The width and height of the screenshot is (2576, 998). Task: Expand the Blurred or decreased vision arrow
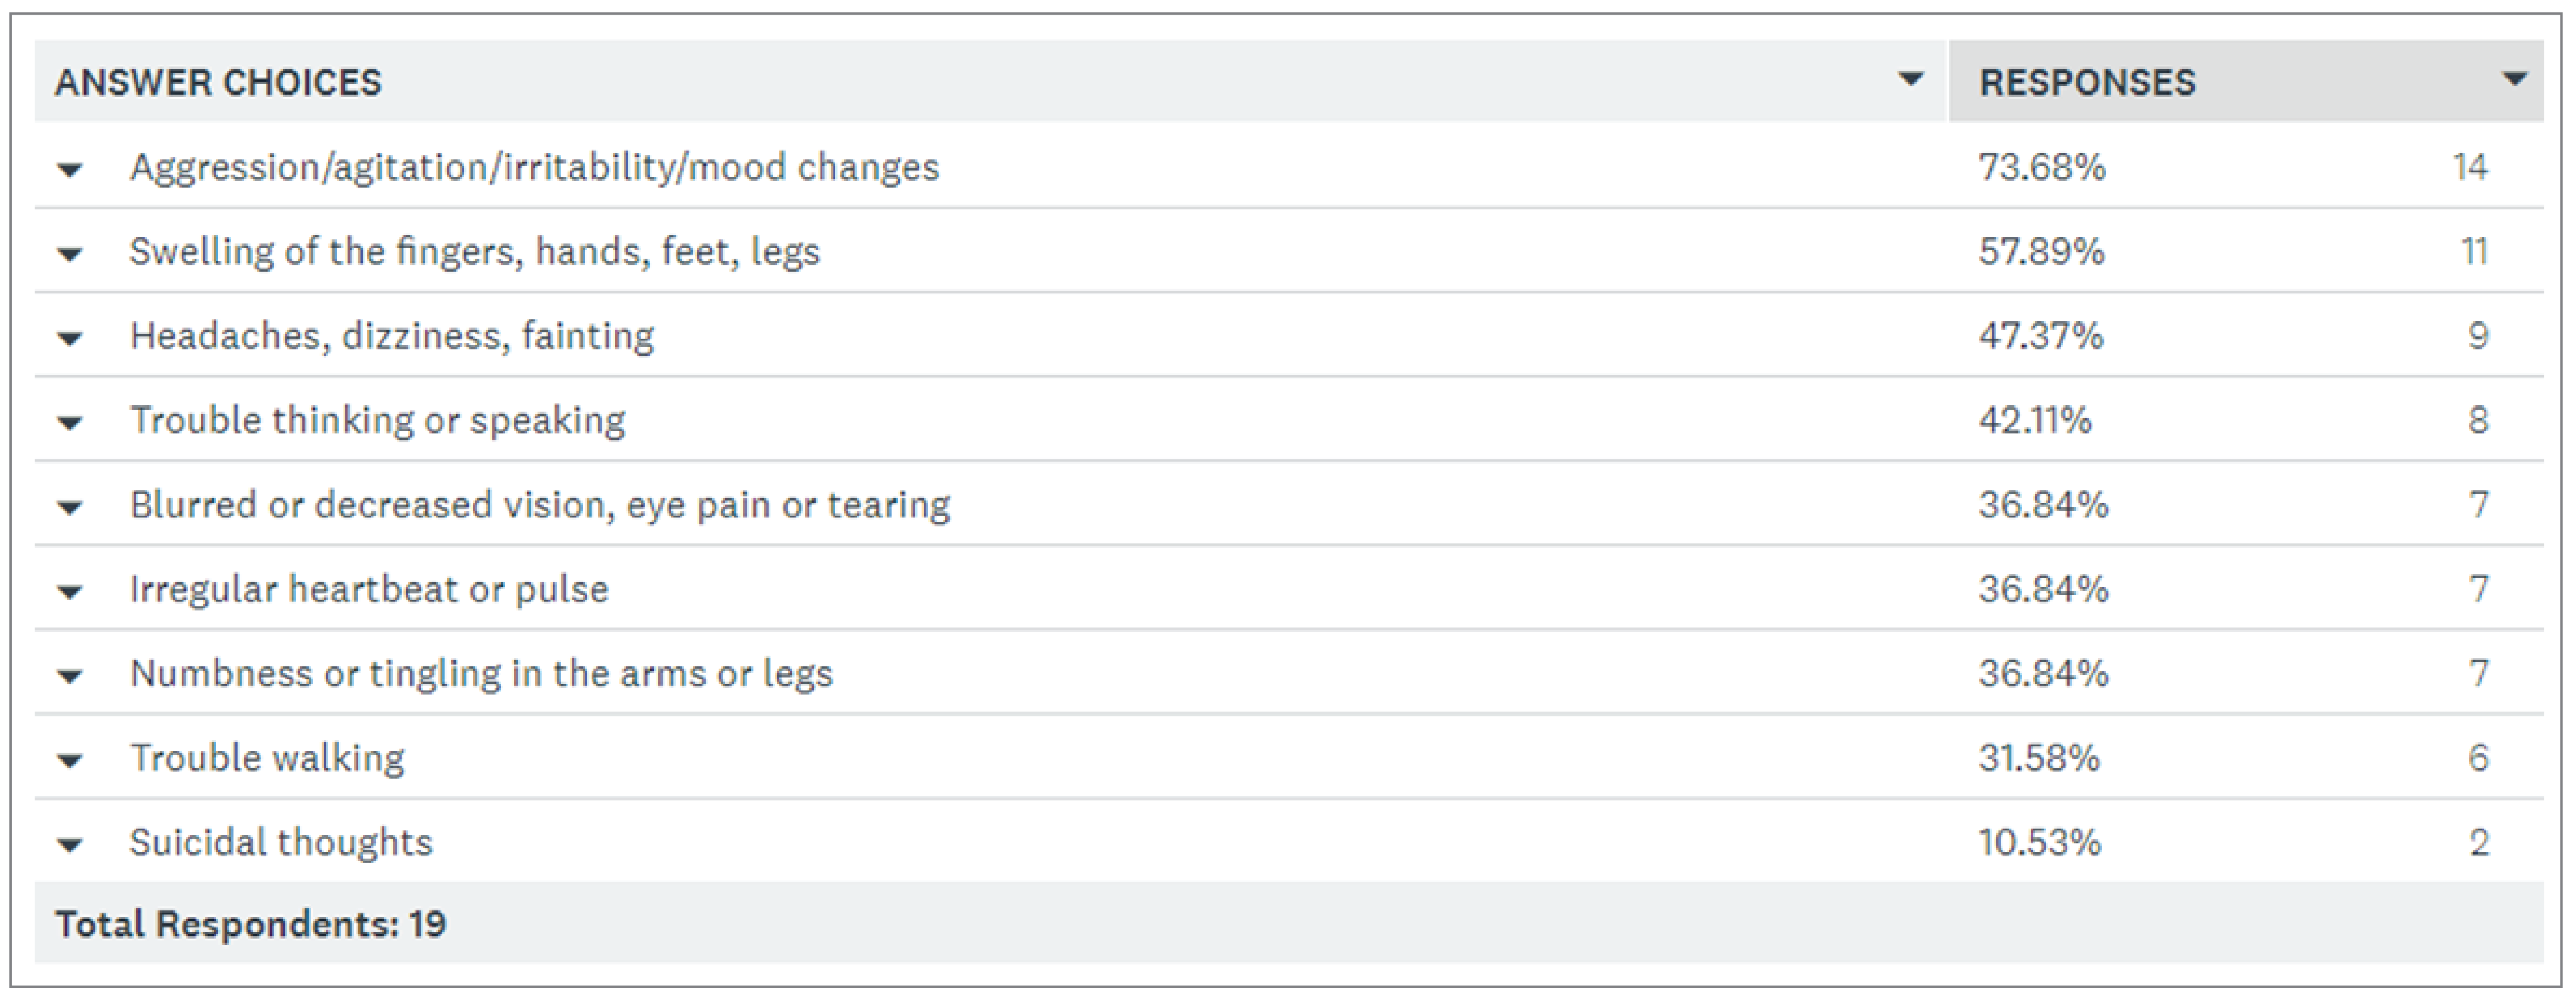click(70, 507)
